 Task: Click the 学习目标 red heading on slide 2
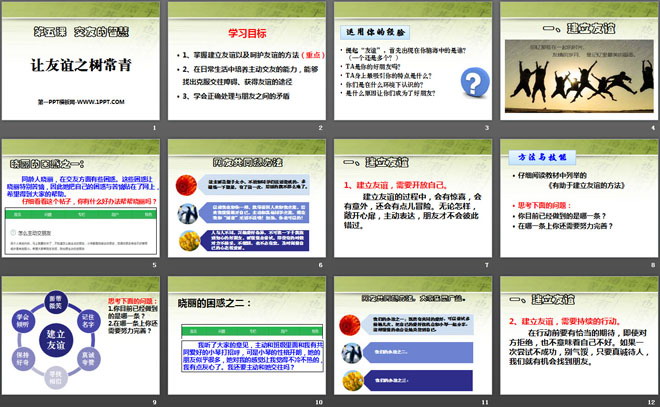[x=247, y=33]
